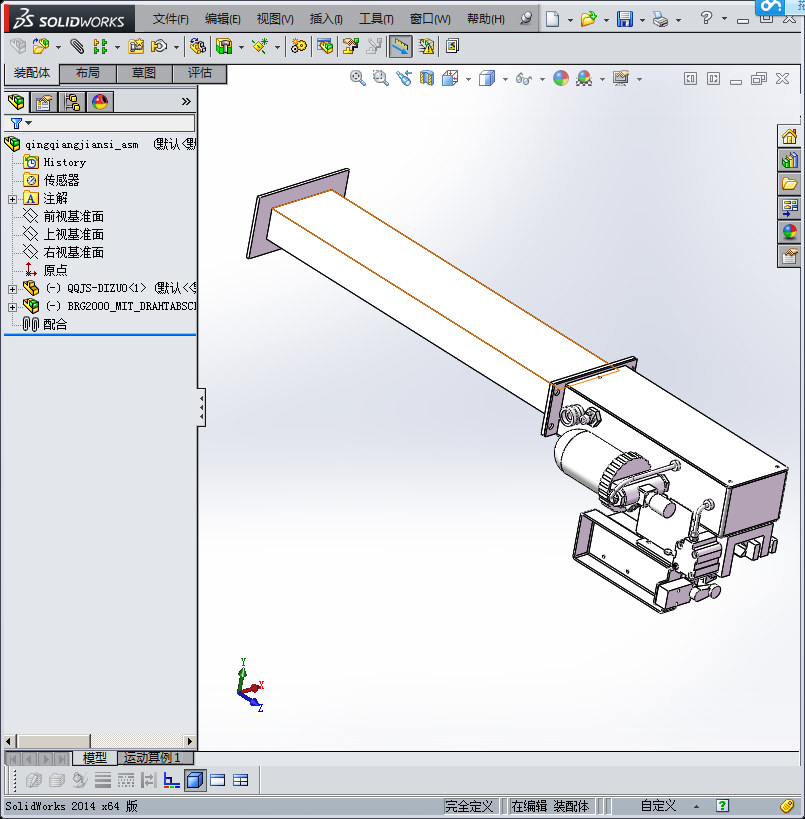This screenshot has height=819, width=805.
Task: Open FeatureManager design tree tab
Action: click(16, 102)
